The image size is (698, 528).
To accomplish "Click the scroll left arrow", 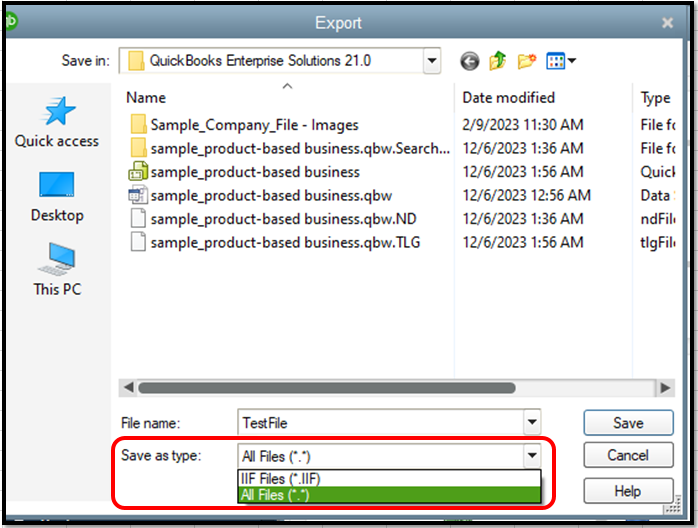I will click(128, 388).
